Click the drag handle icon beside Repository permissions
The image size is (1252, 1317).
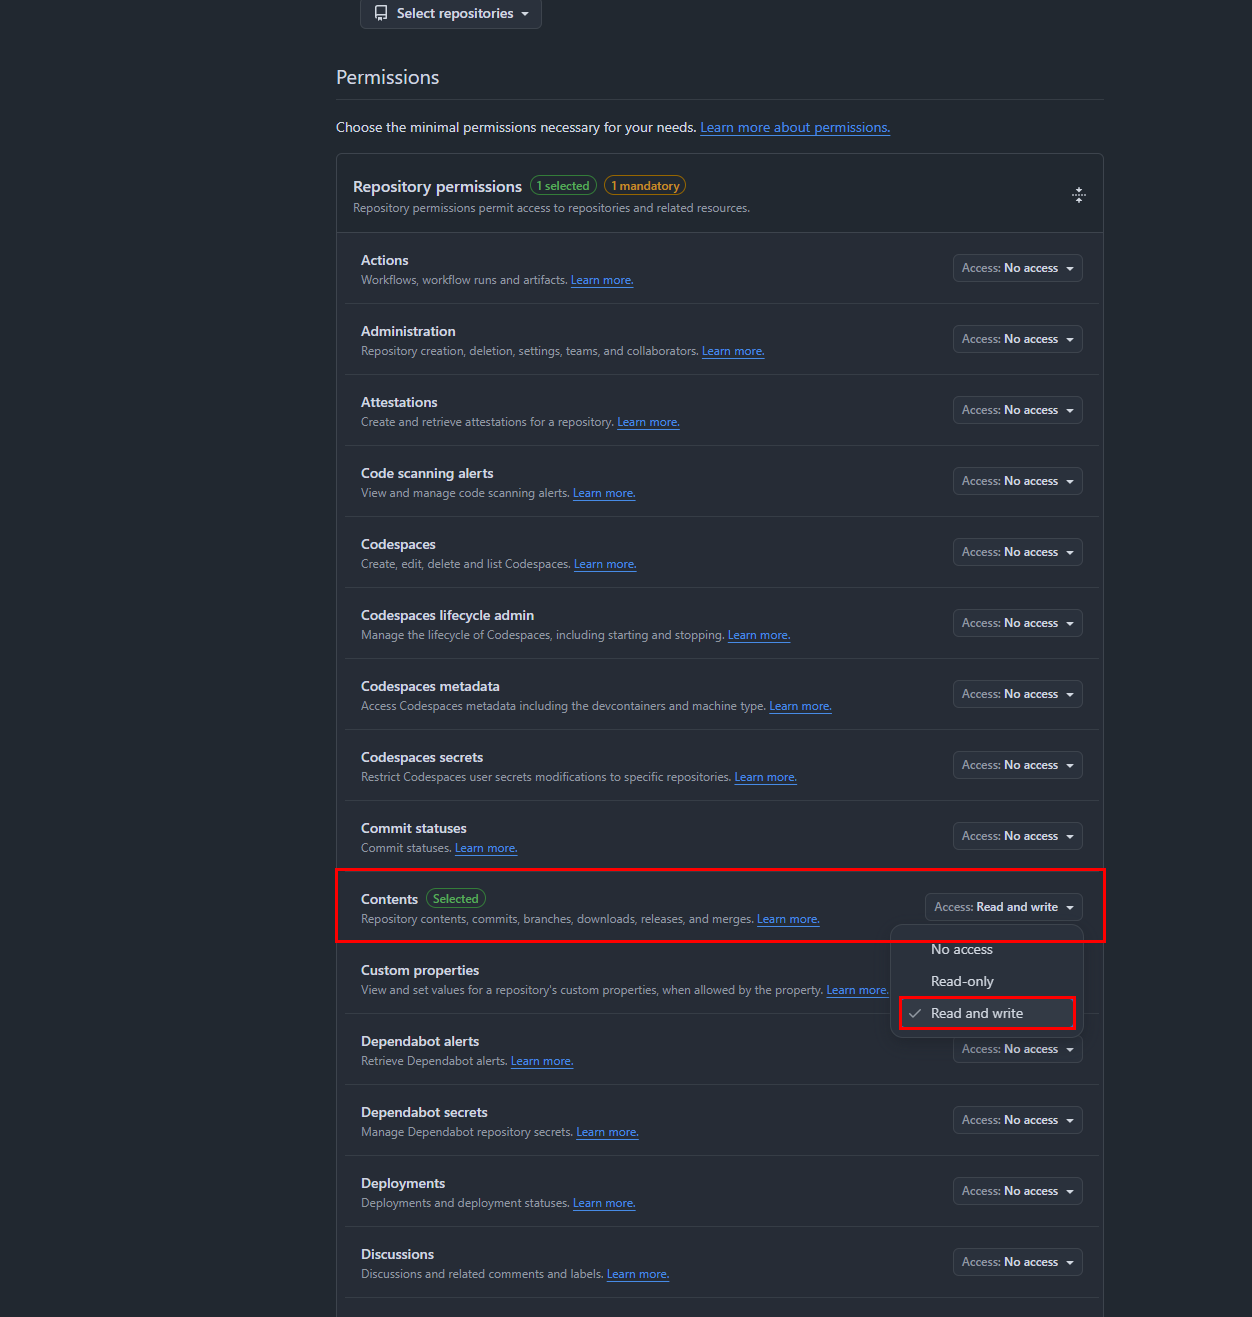[1078, 194]
